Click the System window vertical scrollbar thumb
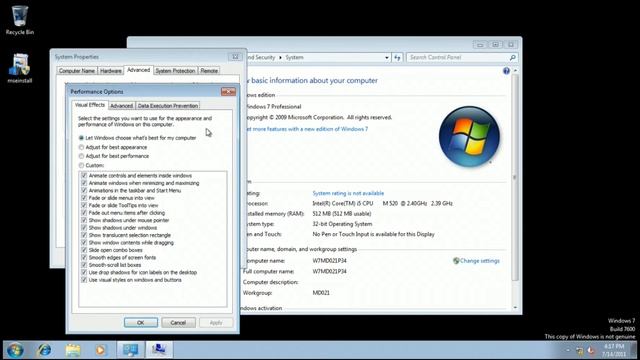Image resolution: width=640 pixels, height=360 pixels. pyautogui.click(x=515, y=178)
